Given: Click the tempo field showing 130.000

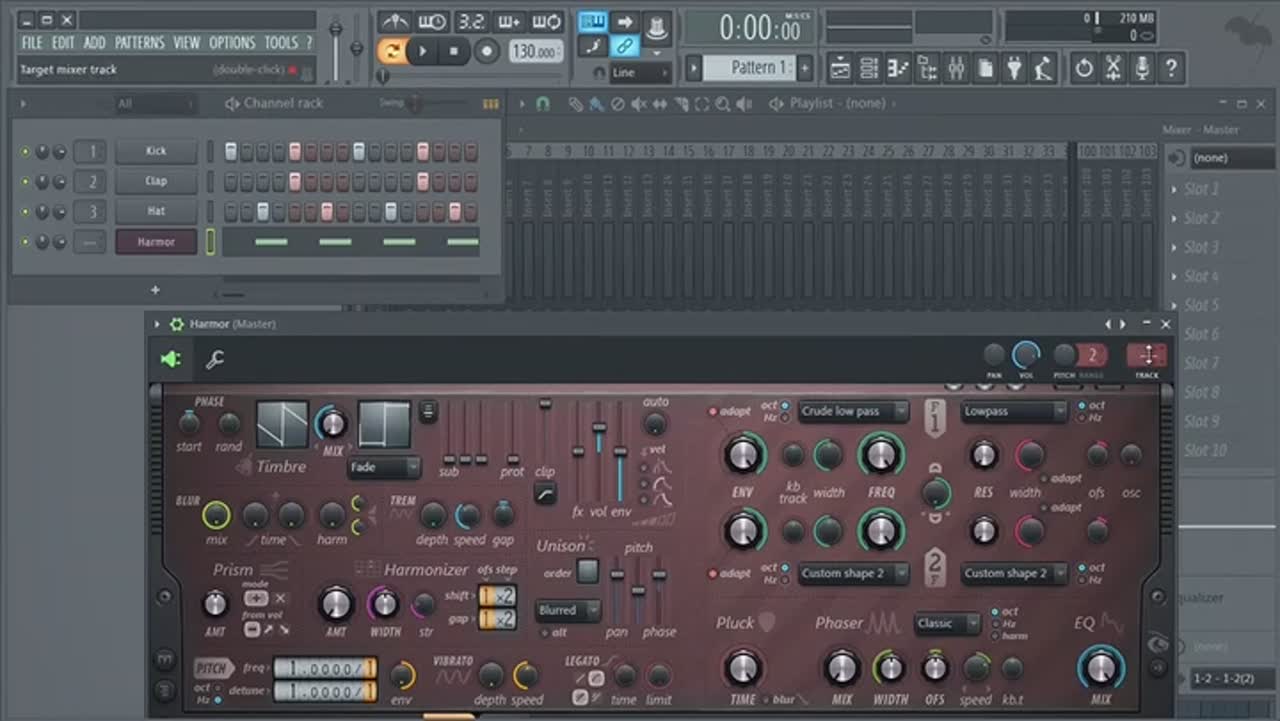Looking at the screenshot, I should click(x=536, y=50).
